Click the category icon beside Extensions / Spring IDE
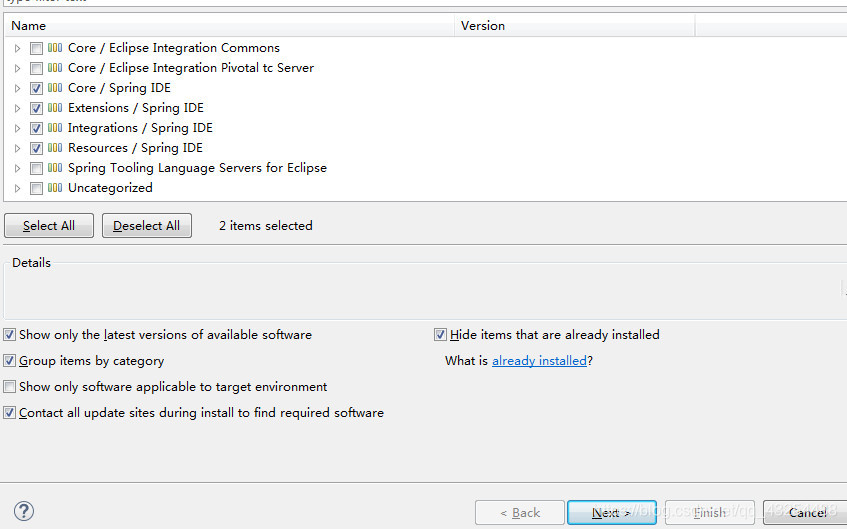Image resolution: width=847 pixels, height=529 pixels. [55, 108]
